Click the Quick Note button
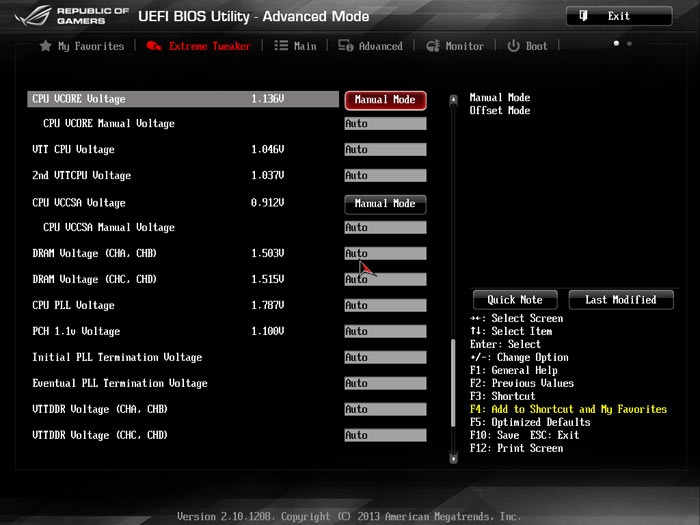This screenshot has height=525, width=700. (x=515, y=300)
